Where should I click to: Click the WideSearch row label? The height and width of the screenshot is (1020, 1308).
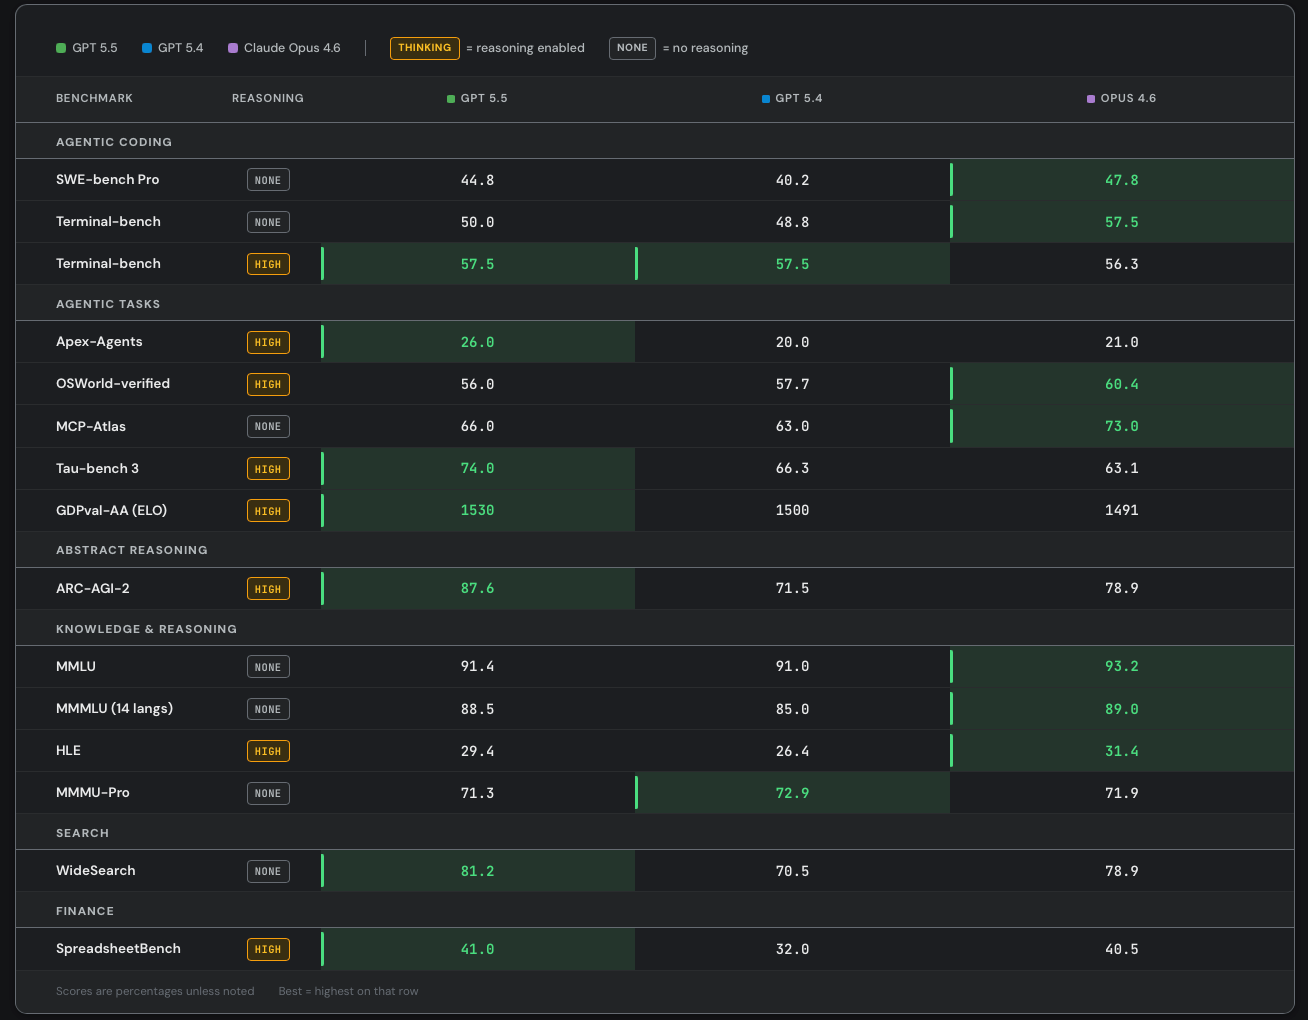pos(96,870)
